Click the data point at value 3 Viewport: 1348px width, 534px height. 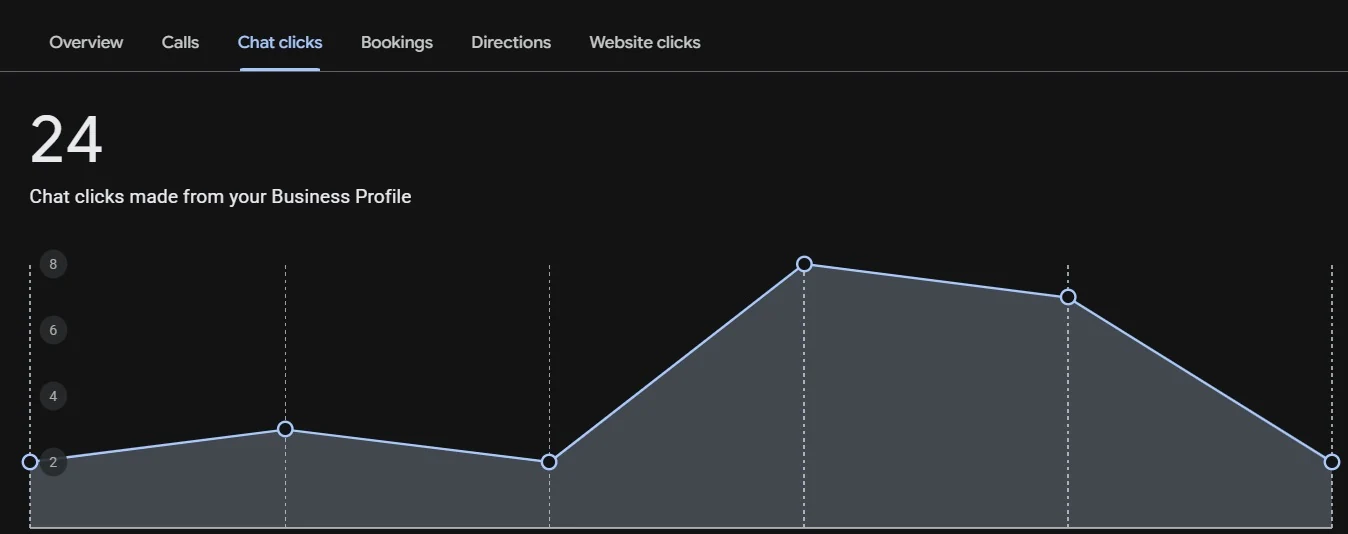(285, 429)
